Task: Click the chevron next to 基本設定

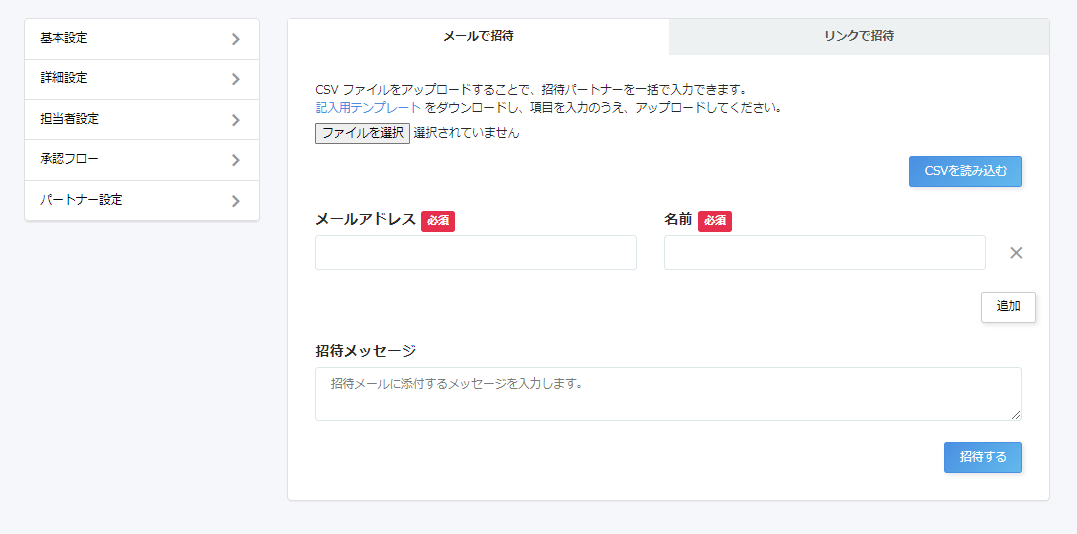Action: [x=236, y=39]
